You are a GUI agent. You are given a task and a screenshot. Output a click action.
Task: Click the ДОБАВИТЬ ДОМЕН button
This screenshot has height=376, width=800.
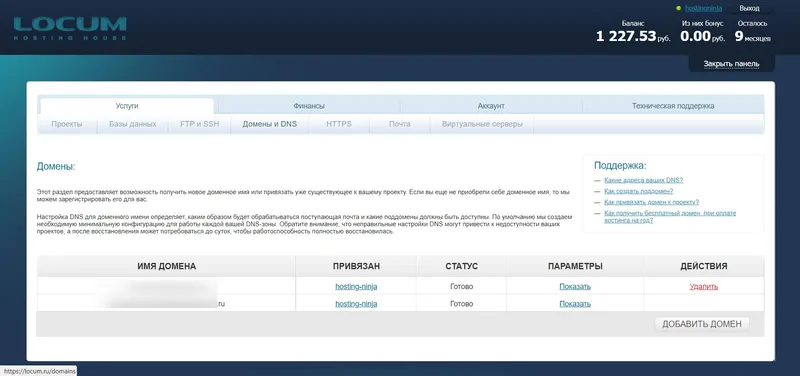[x=702, y=324]
